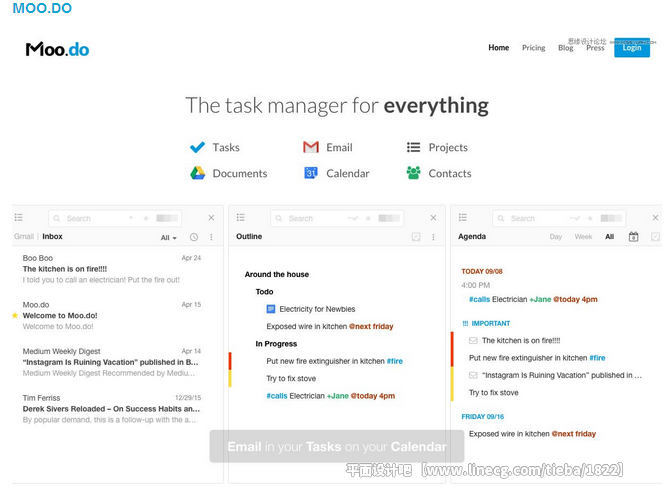The width and height of the screenshot is (664, 489).
Task: Click the blue Tasks checkmark icon
Action: pos(197,147)
